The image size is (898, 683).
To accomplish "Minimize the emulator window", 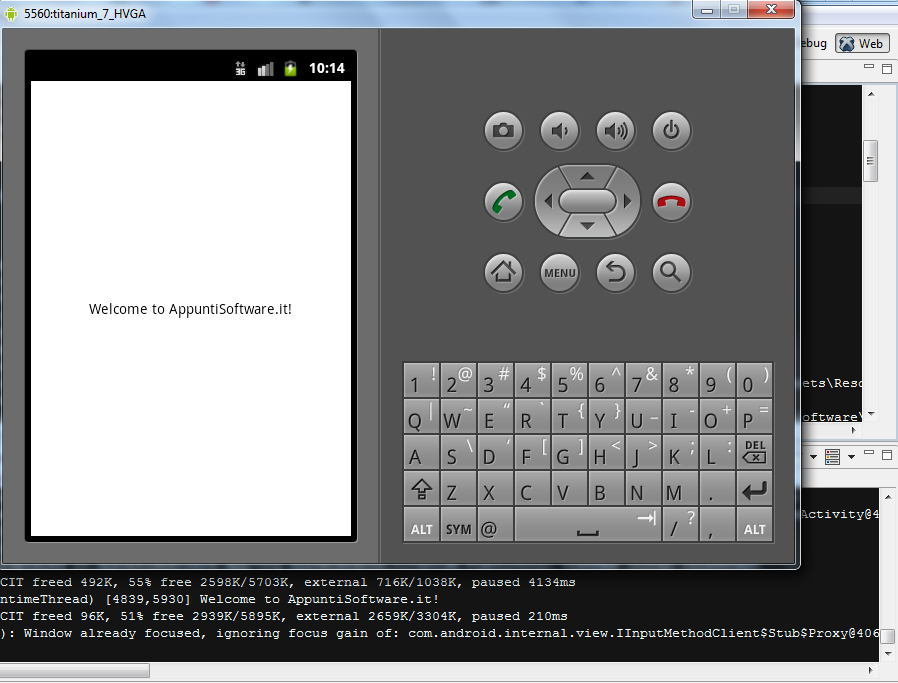I will tap(707, 10).
